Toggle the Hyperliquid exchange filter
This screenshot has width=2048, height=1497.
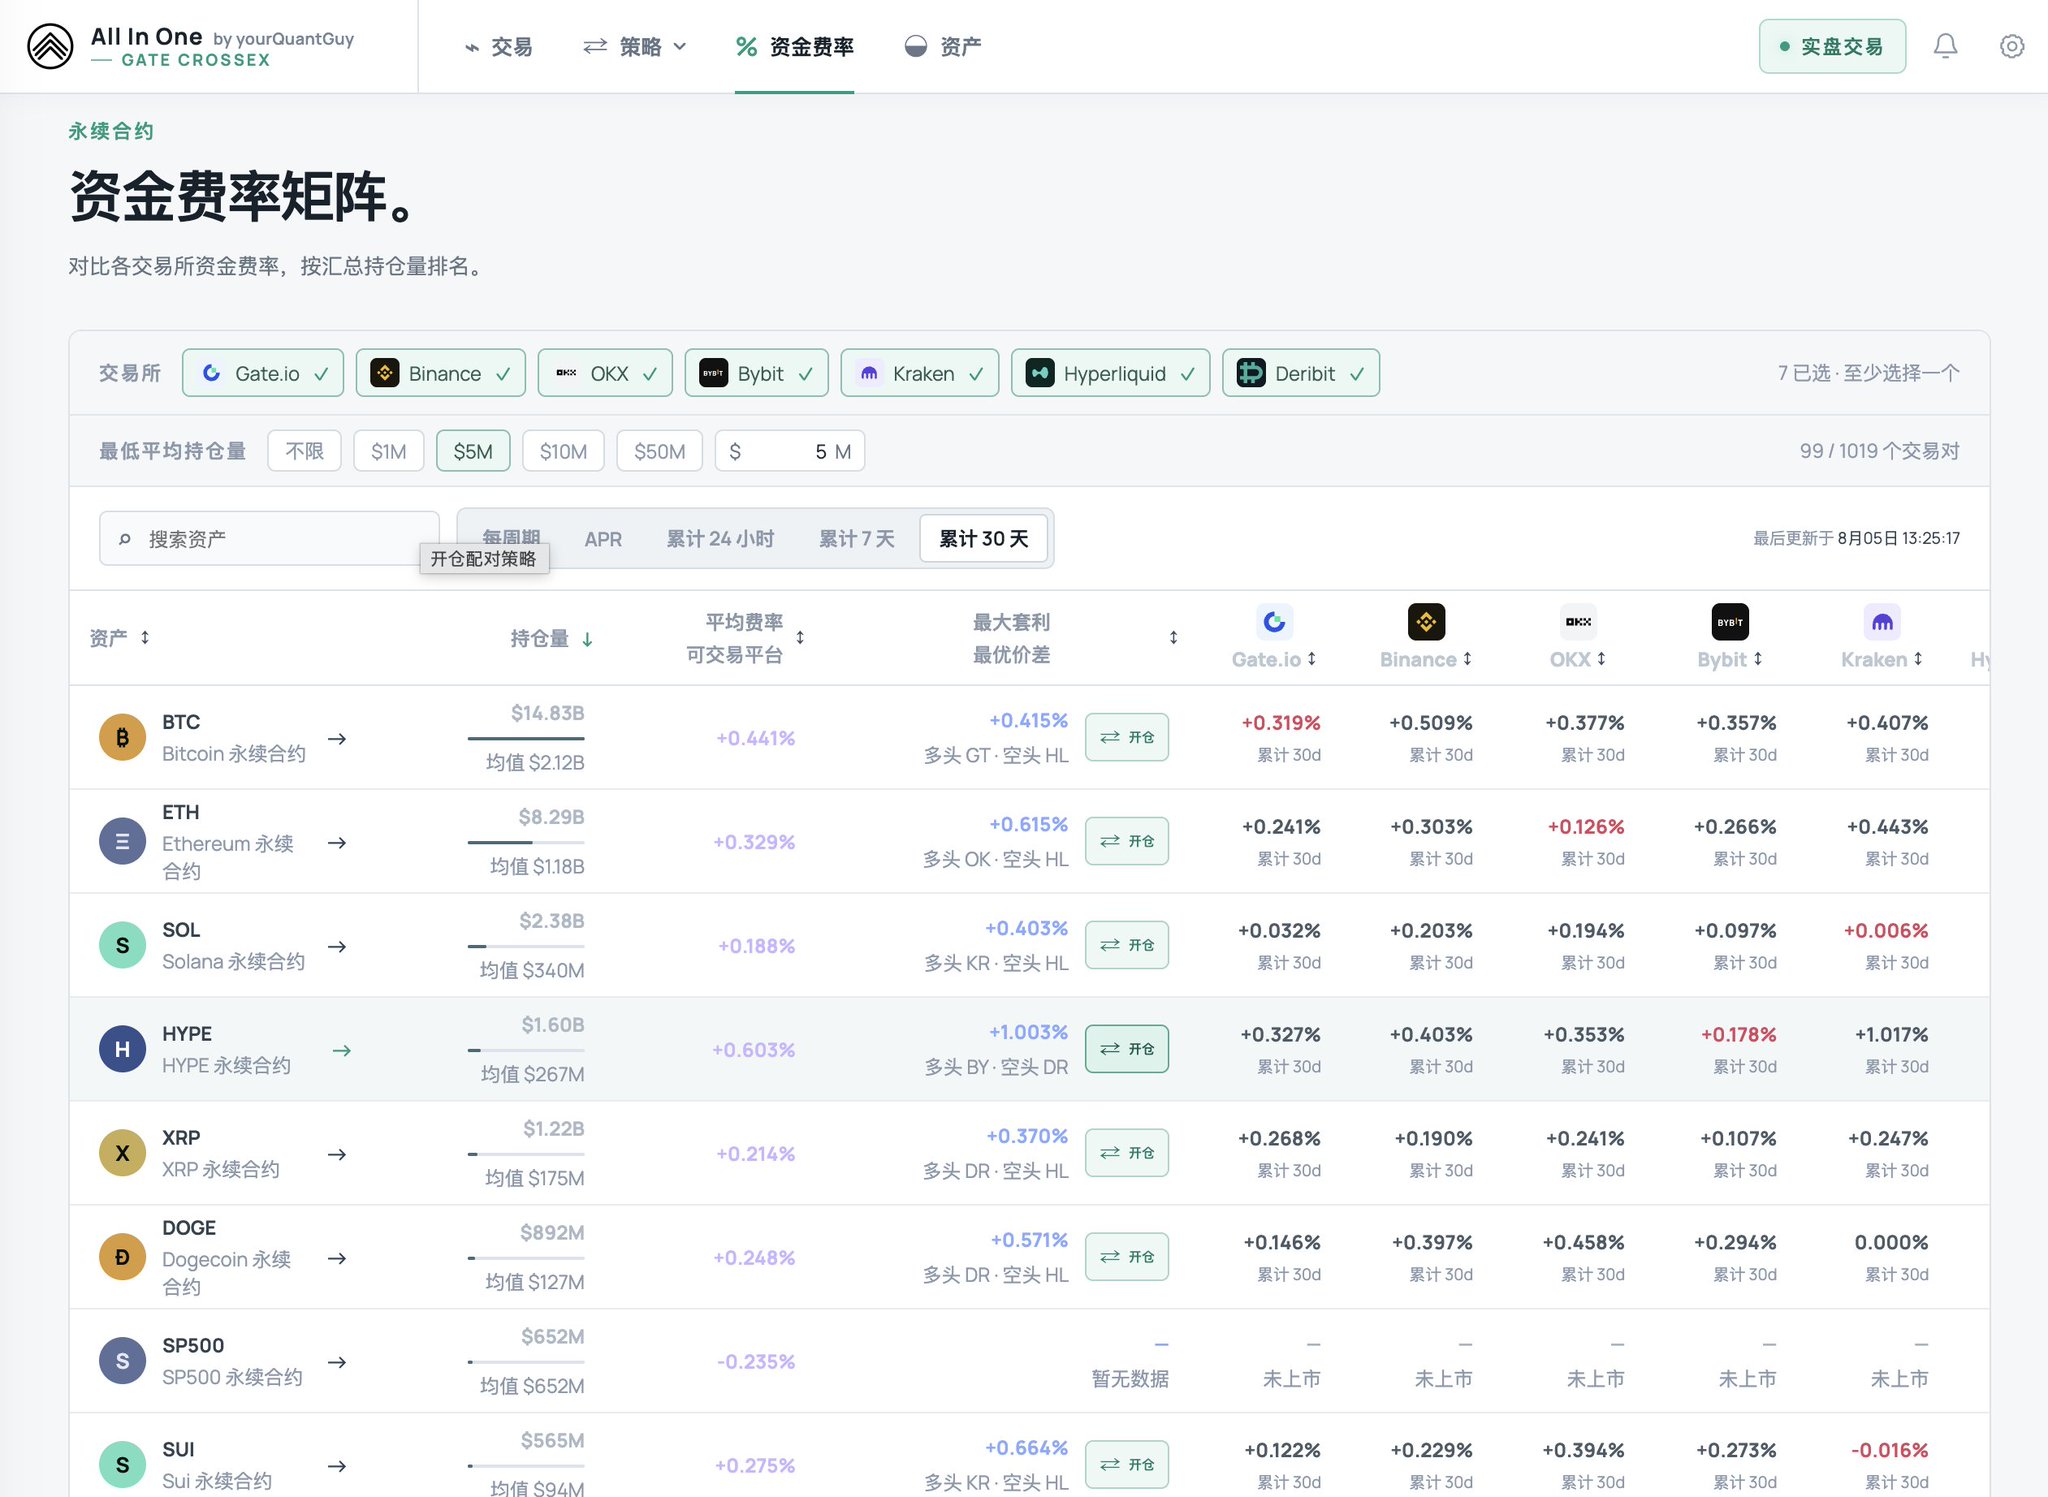pos(1110,373)
